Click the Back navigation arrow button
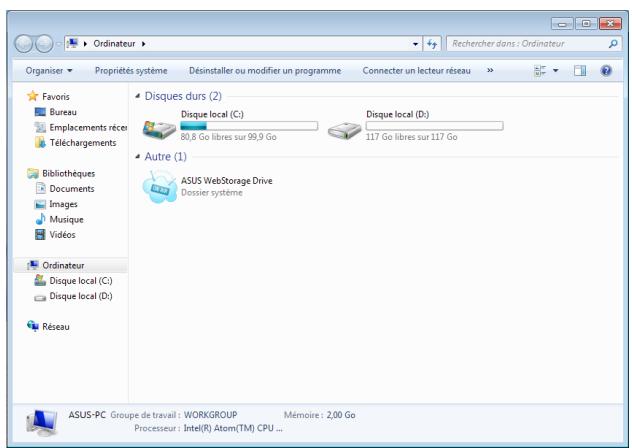The image size is (632, 448). (23, 44)
